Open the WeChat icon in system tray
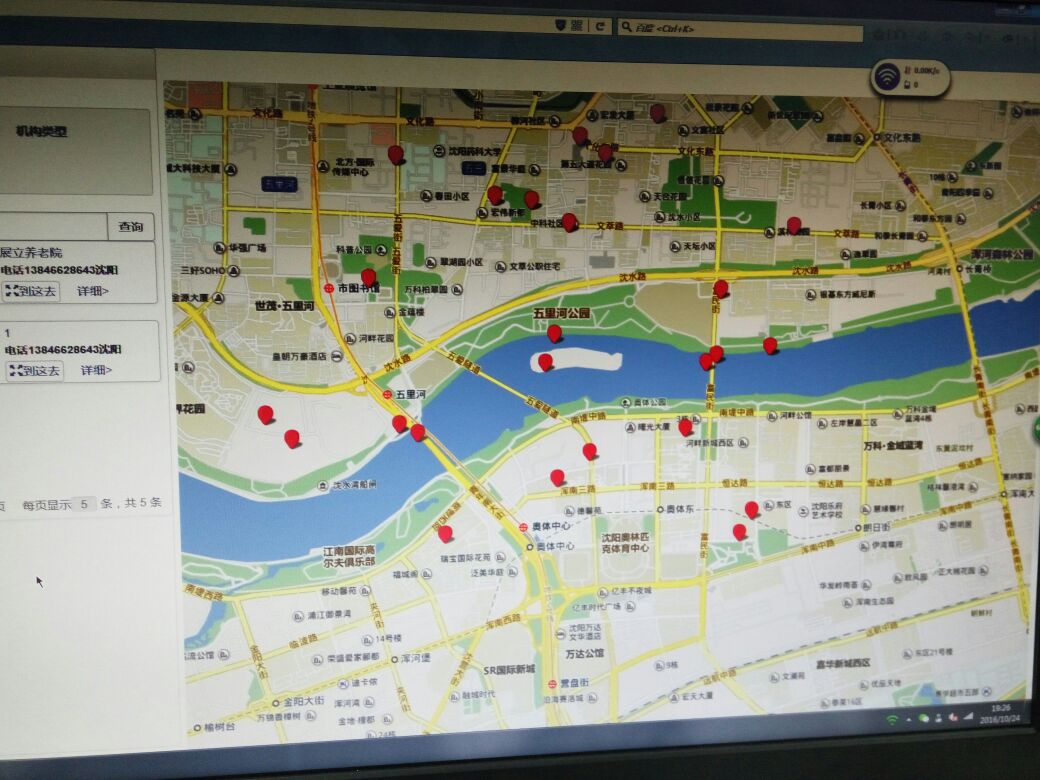The height and width of the screenshot is (780, 1040). coord(923,717)
